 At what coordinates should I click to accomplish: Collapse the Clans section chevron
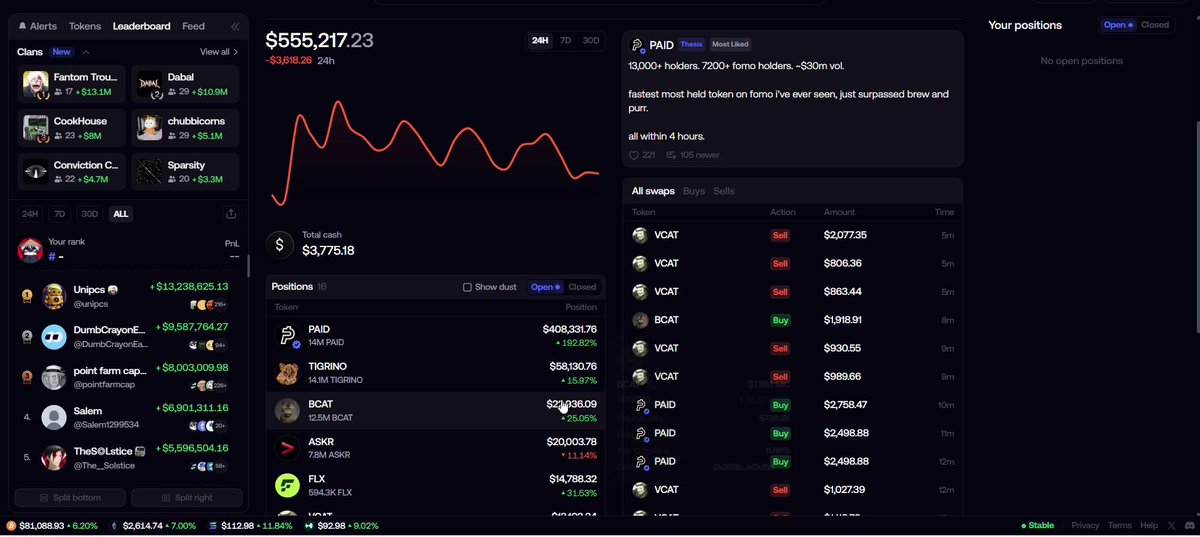(86, 52)
